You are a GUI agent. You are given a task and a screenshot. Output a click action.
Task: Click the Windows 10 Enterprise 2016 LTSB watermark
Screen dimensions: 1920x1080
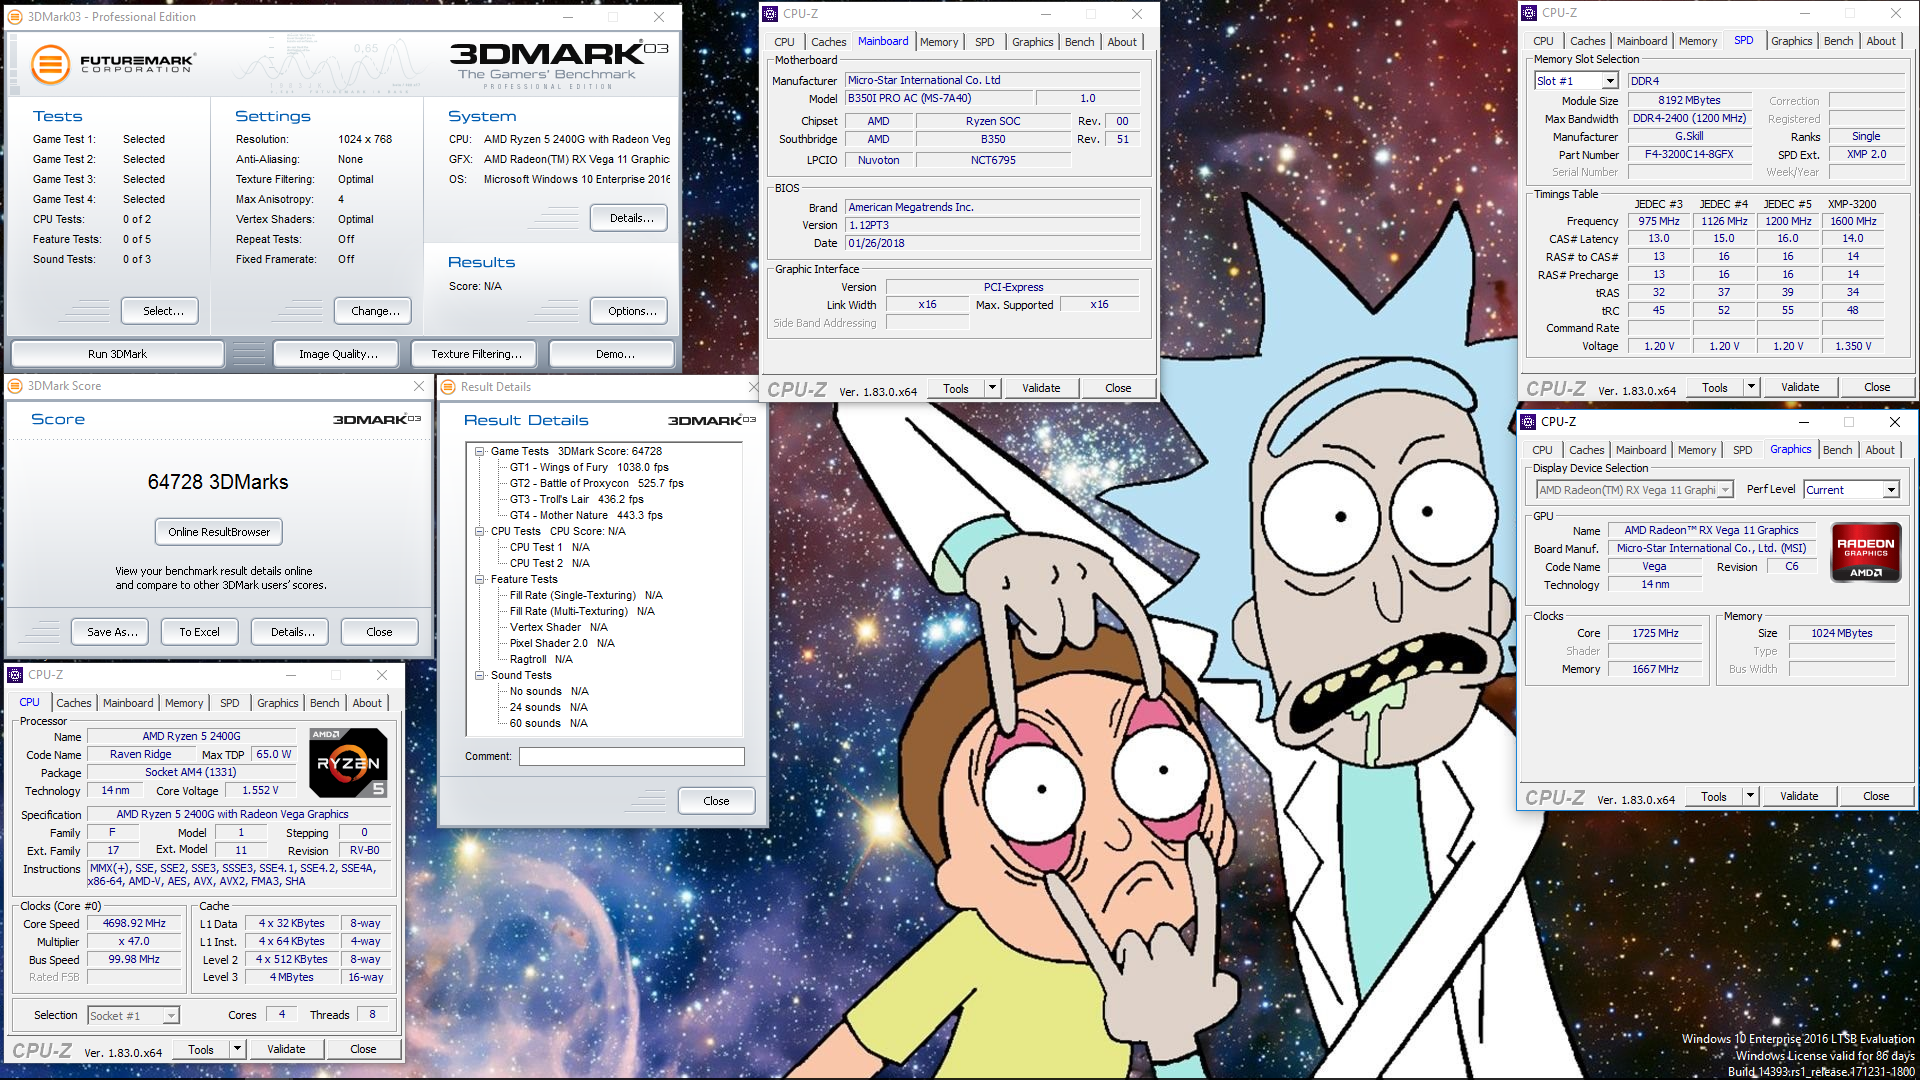point(1798,1039)
